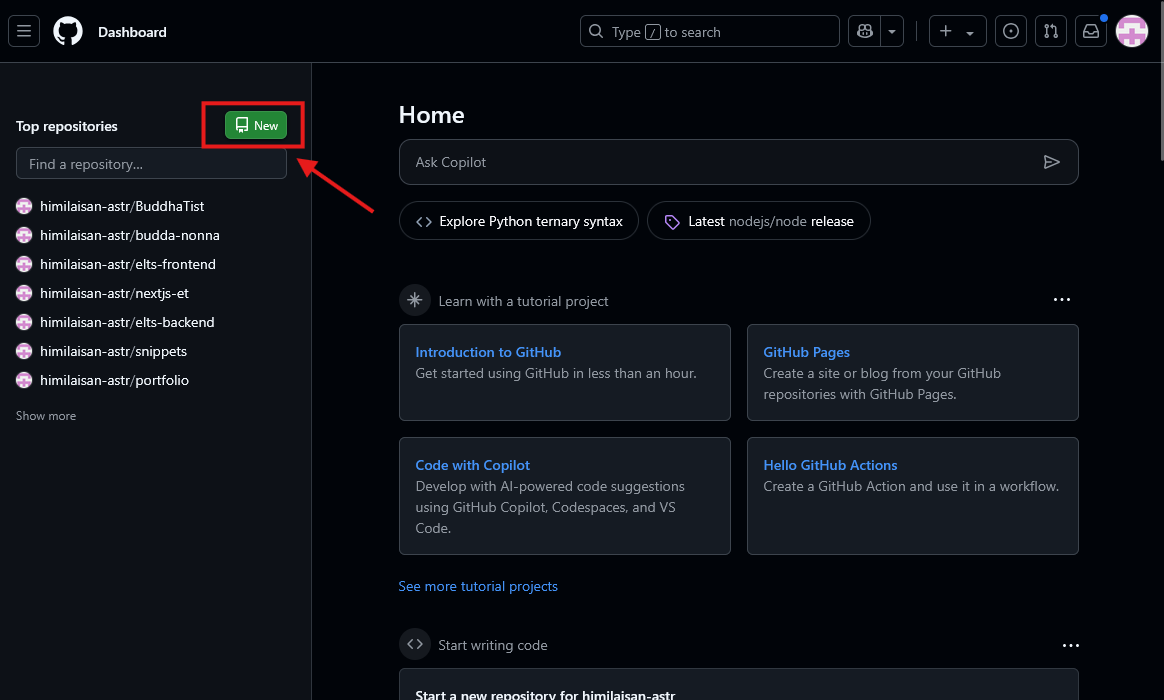This screenshot has height=700, width=1164.
Task: Click 'Learn with a tutorial project' label
Action: pyautogui.click(x=523, y=301)
